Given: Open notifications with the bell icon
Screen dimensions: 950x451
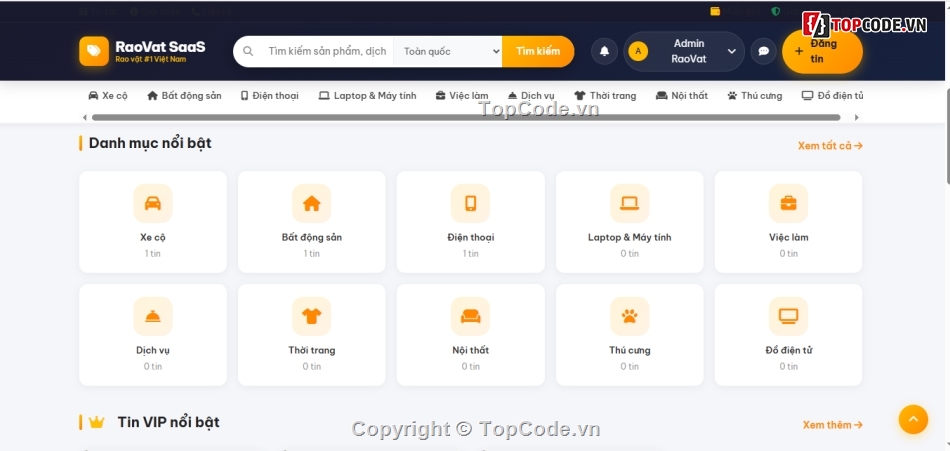Looking at the screenshot, I should click(x=604, y=52).
